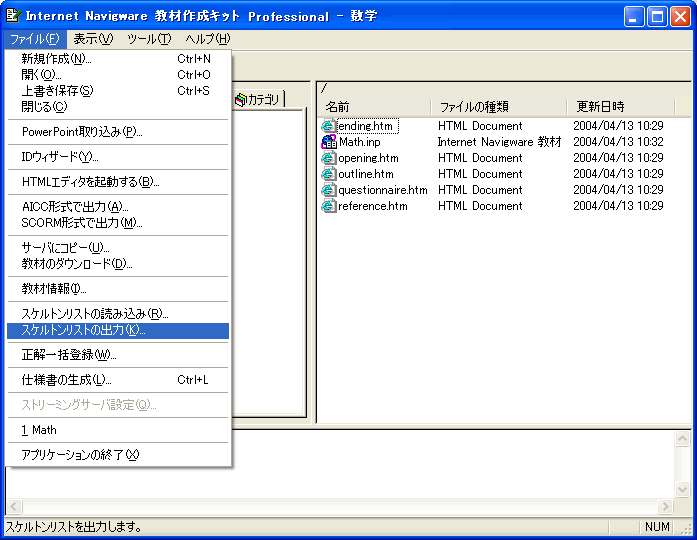Maximize the application window
697x540 pixels.
[x=657, y=17]
